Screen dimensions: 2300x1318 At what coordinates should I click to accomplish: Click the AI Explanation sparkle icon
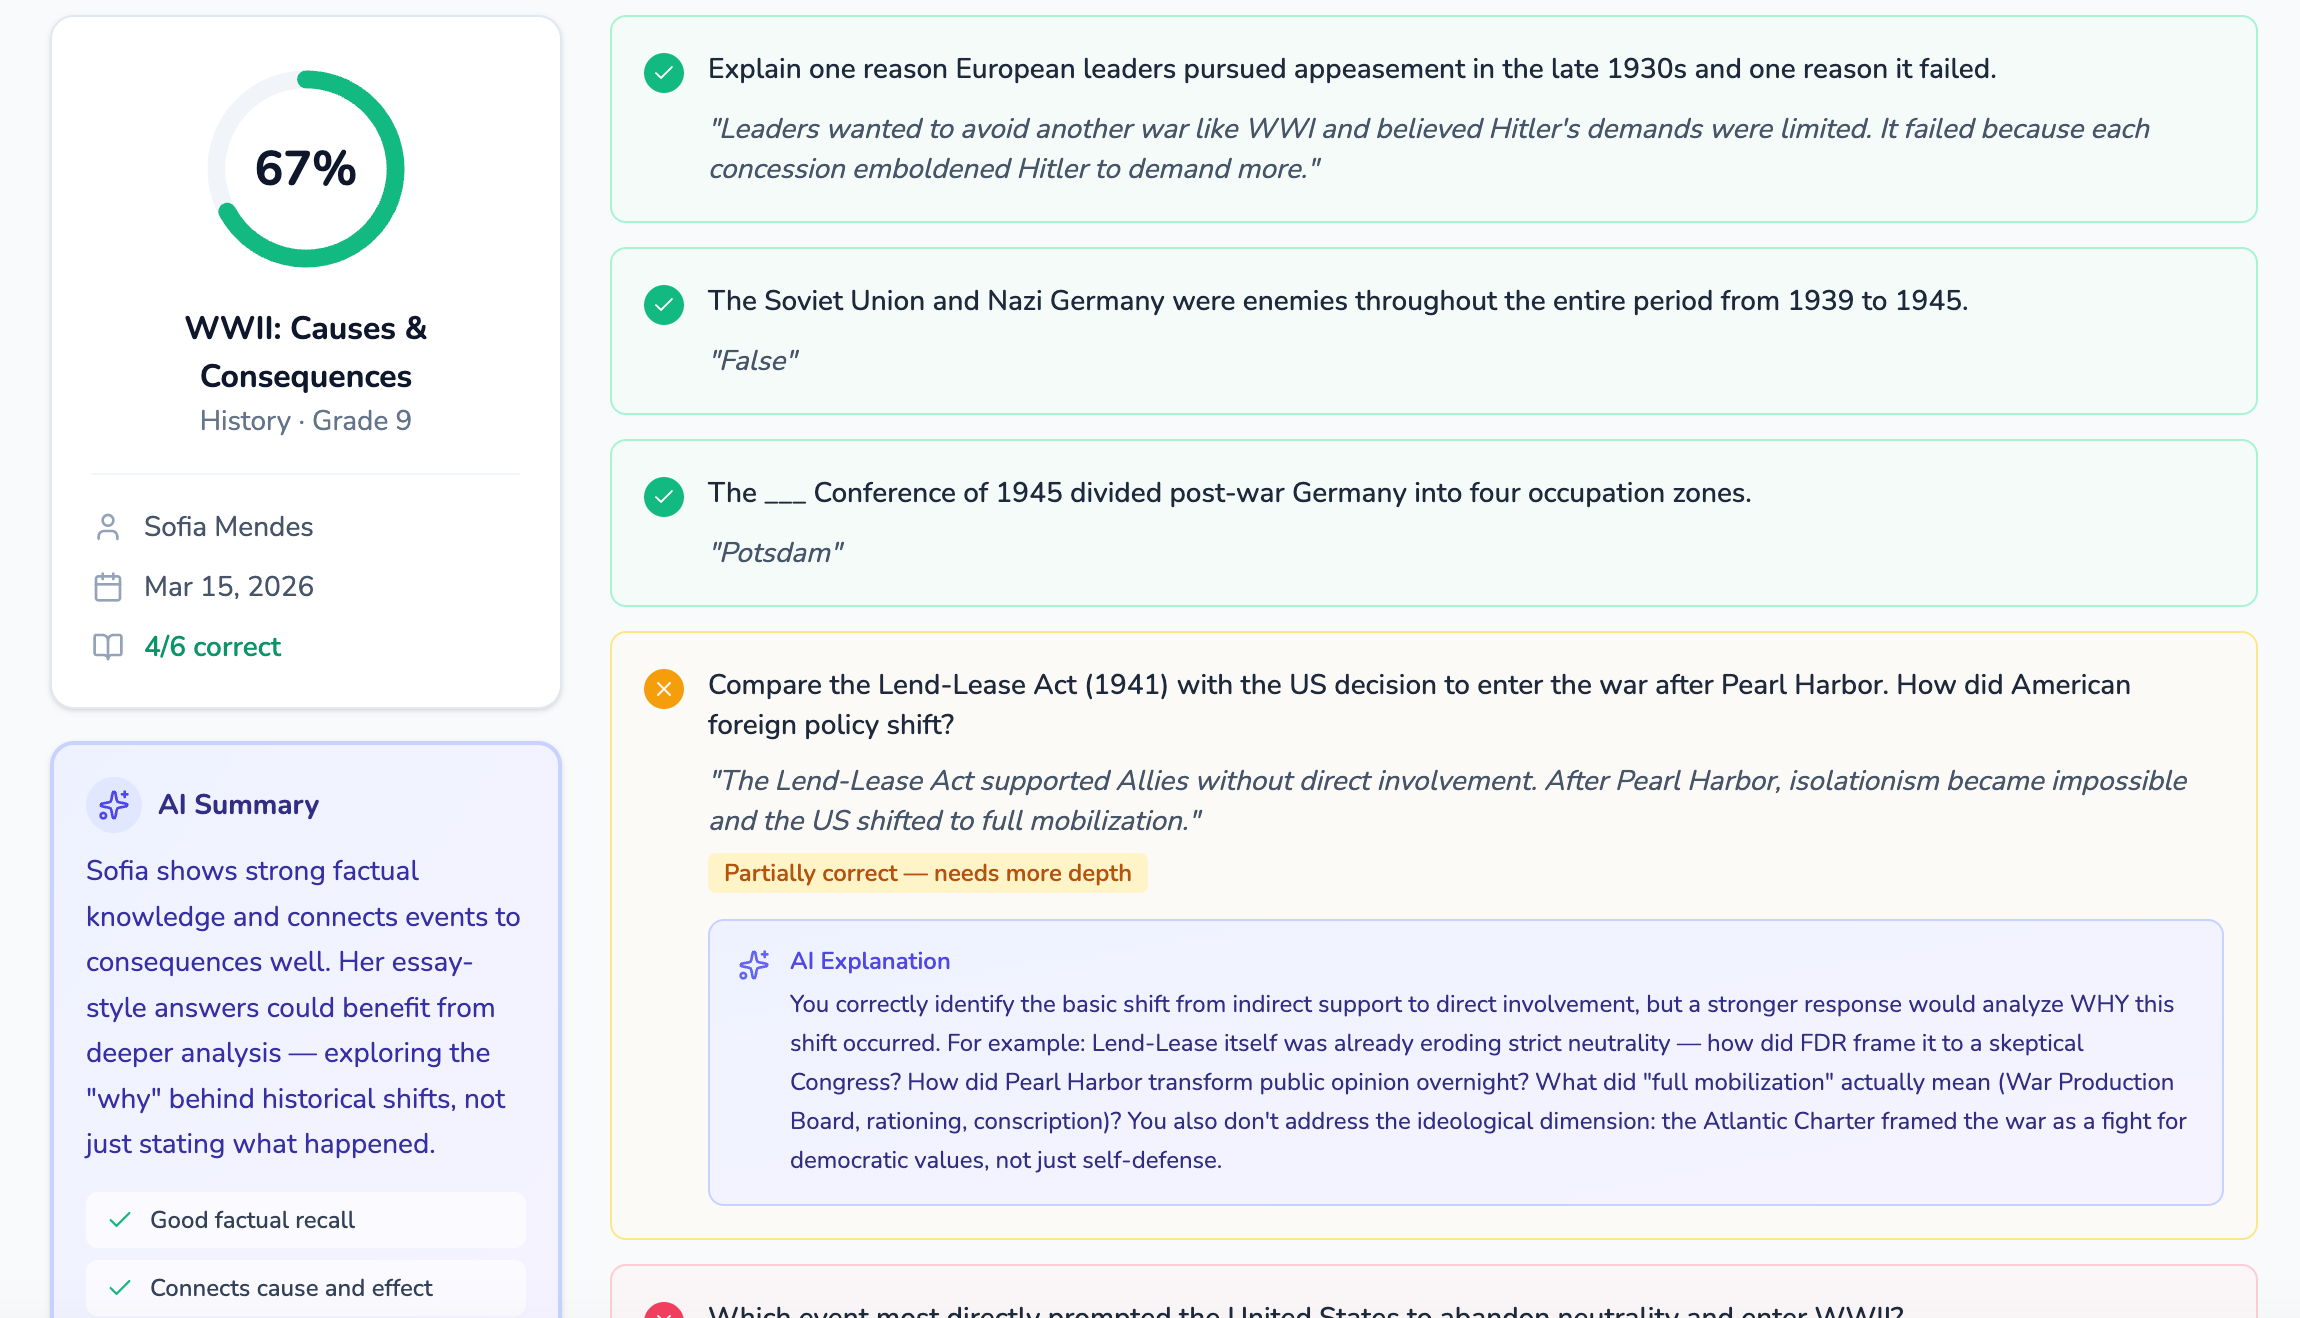point(753,963)
